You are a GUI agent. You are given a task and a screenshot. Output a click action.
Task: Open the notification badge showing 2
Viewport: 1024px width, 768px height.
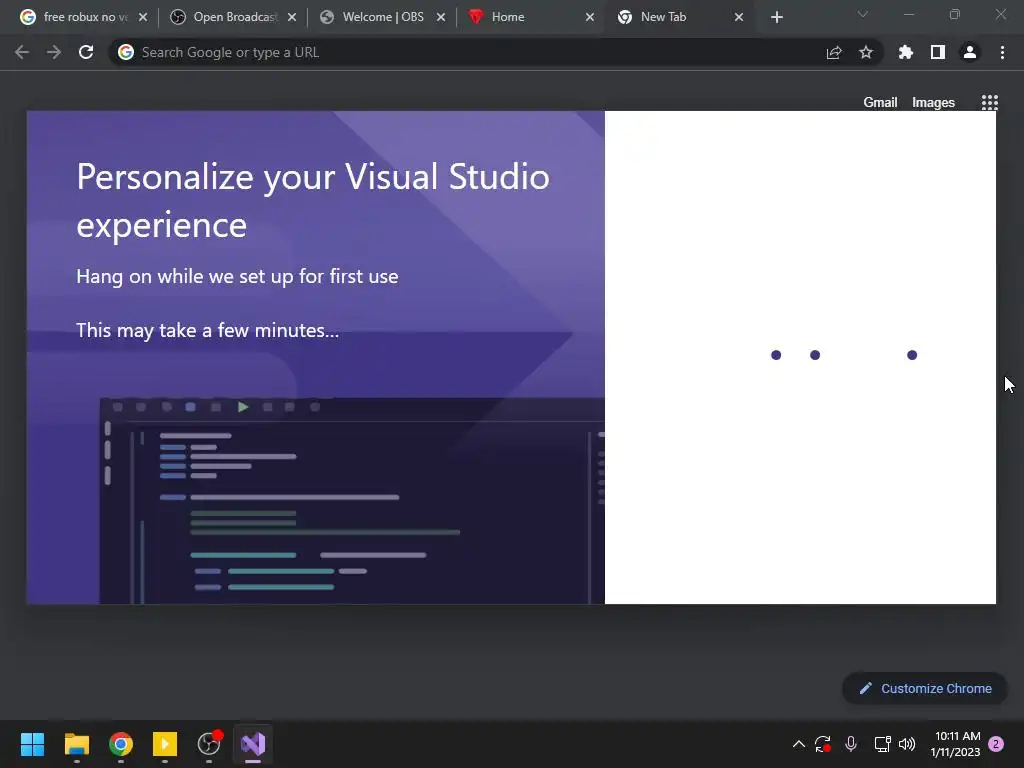[996, 744]
